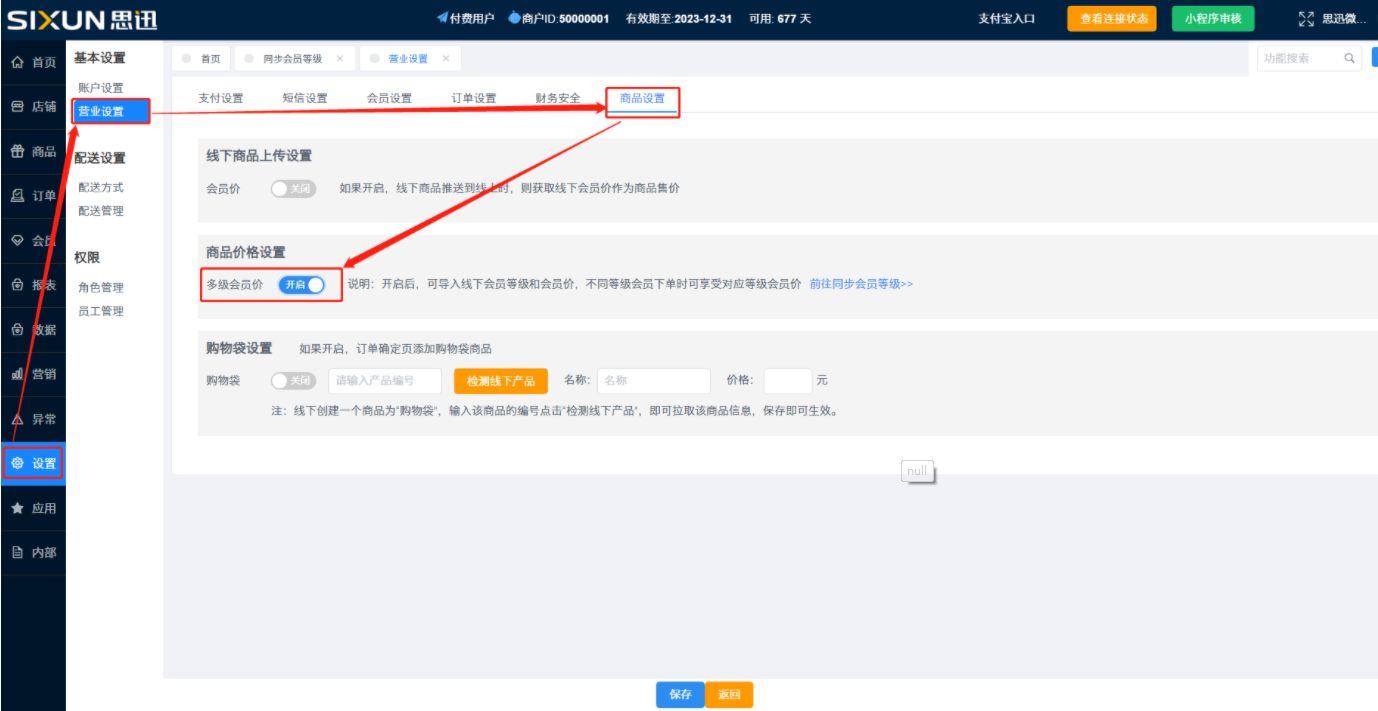Switch to the 支付设置 tab

[221, 98]
